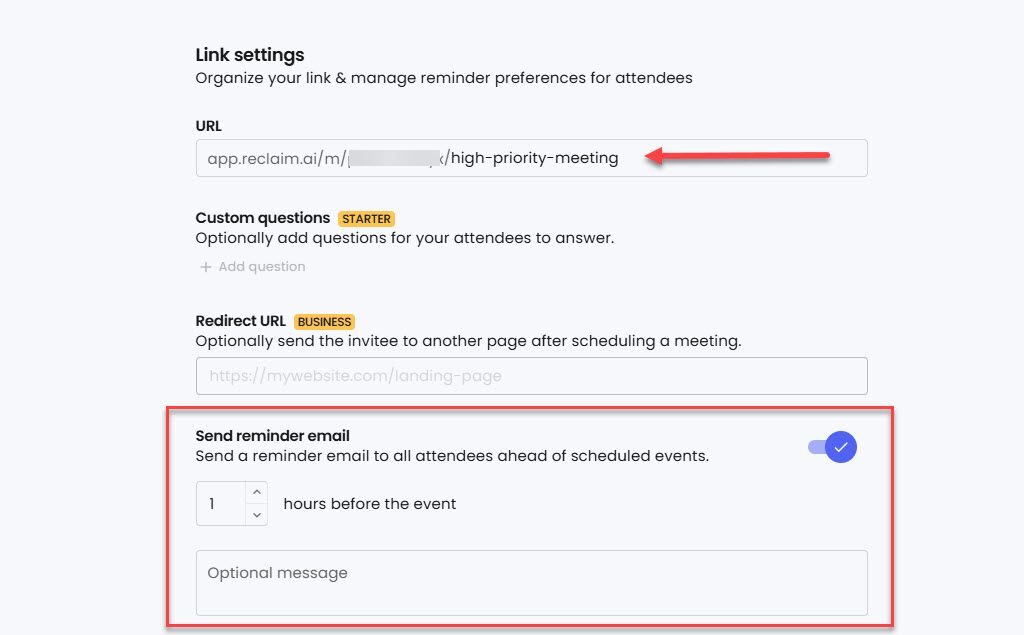The width and height of the screenshot is (1024, 635).
Task: Open the Link settings section heading
Action: tap(250, 55)
